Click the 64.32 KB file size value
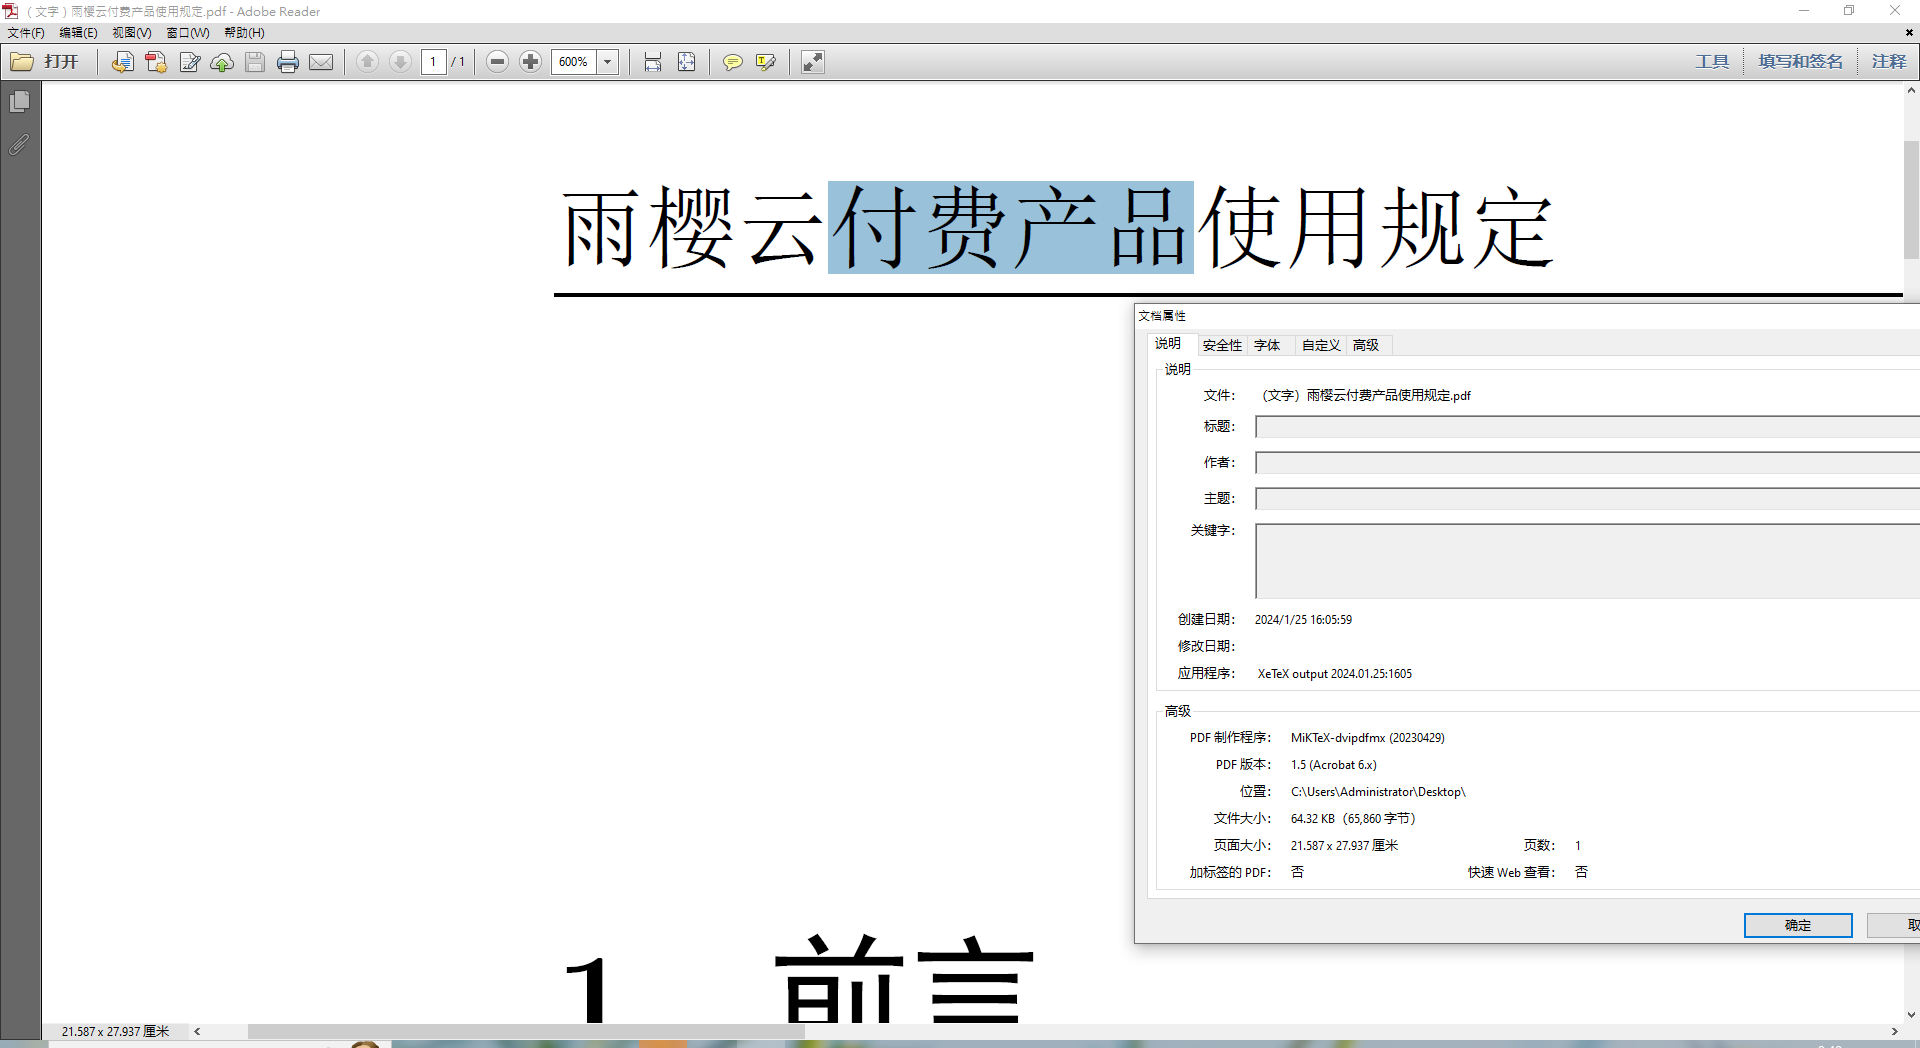This screenshot has width=1920, height=1048. 1353,819
